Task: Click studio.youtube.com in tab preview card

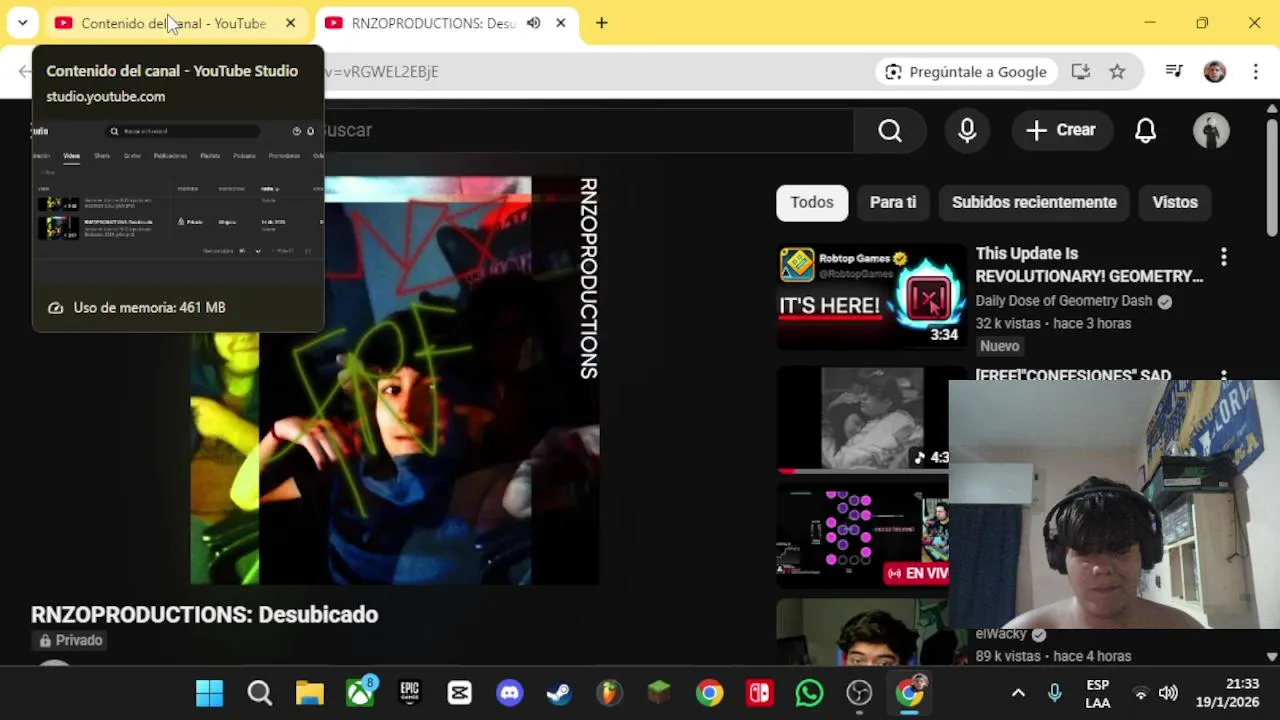Action: point(105,96)
